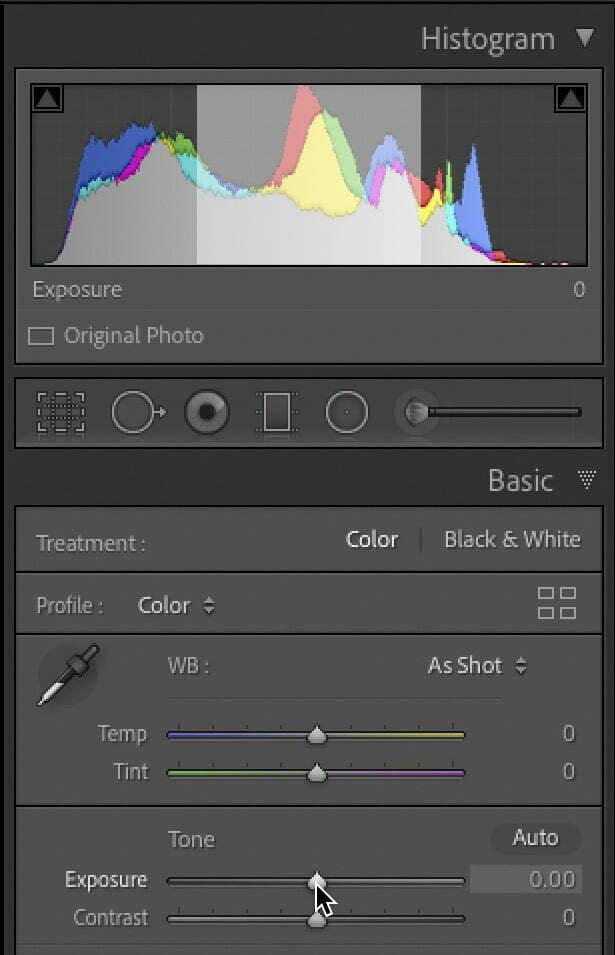Select the Crop Overlay tool
This screenshot has height=955, width=615.
coord(61,412)
